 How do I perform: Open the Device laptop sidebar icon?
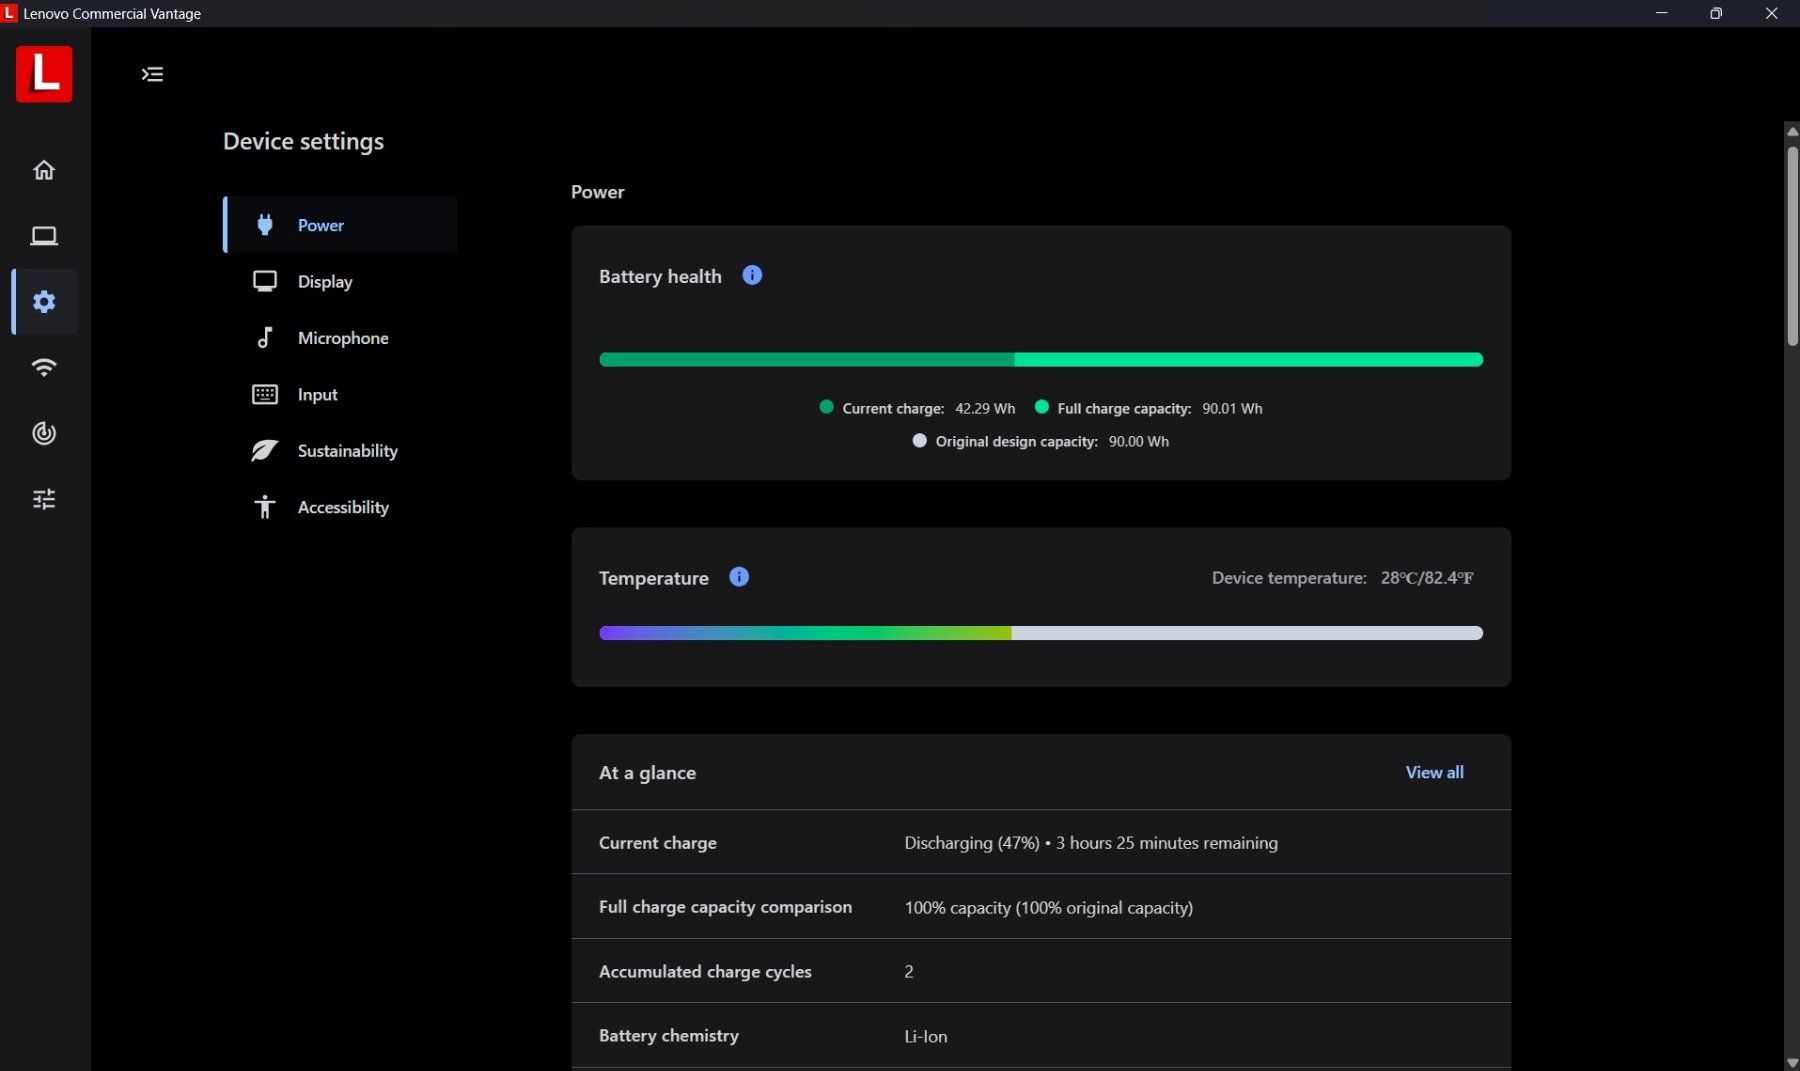tap(44, 236)
